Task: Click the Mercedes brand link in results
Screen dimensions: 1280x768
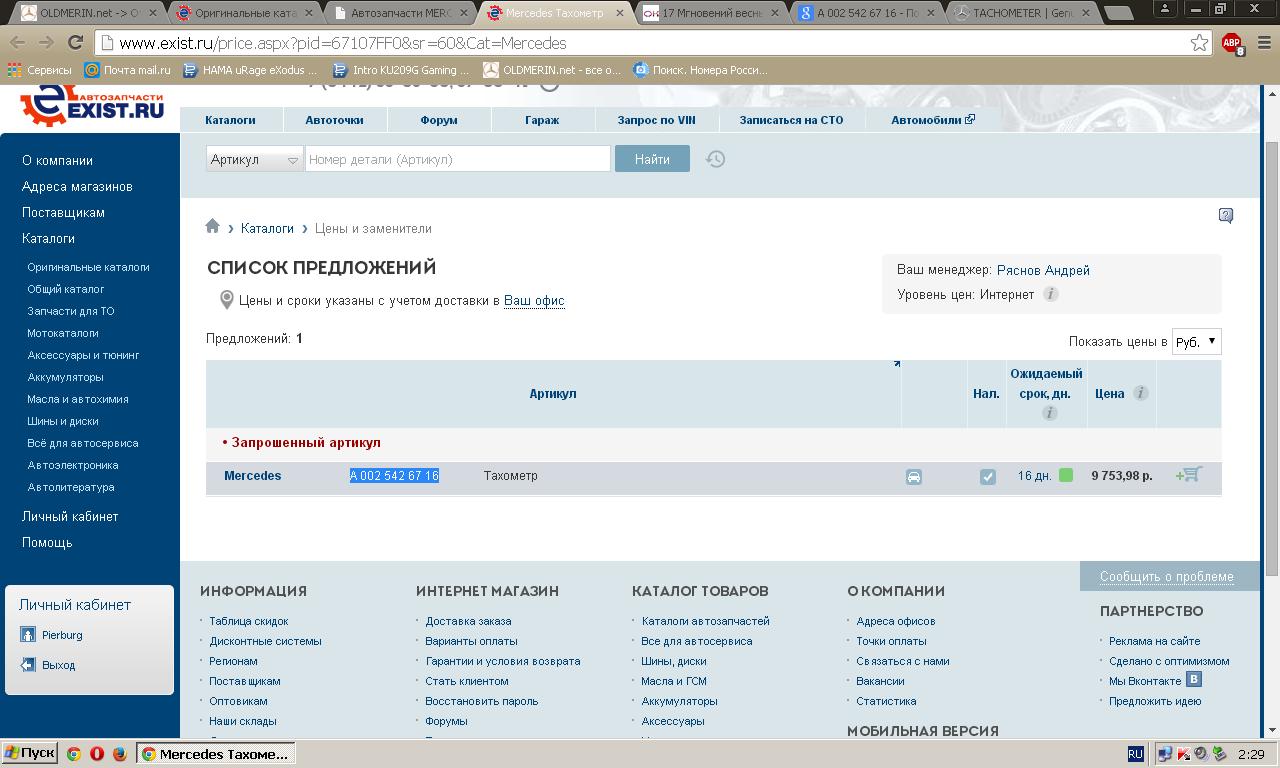Action: pyautogui.click(x=252, y=476)
